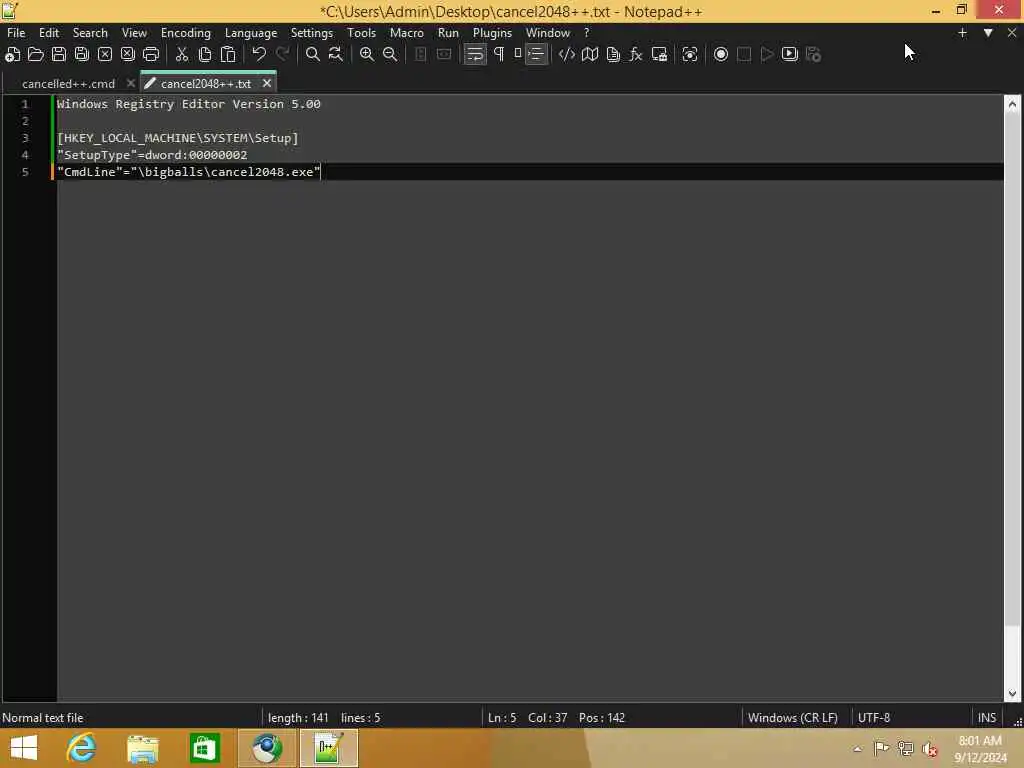Open the ? help menu
1024x768 pixels.
586,33
